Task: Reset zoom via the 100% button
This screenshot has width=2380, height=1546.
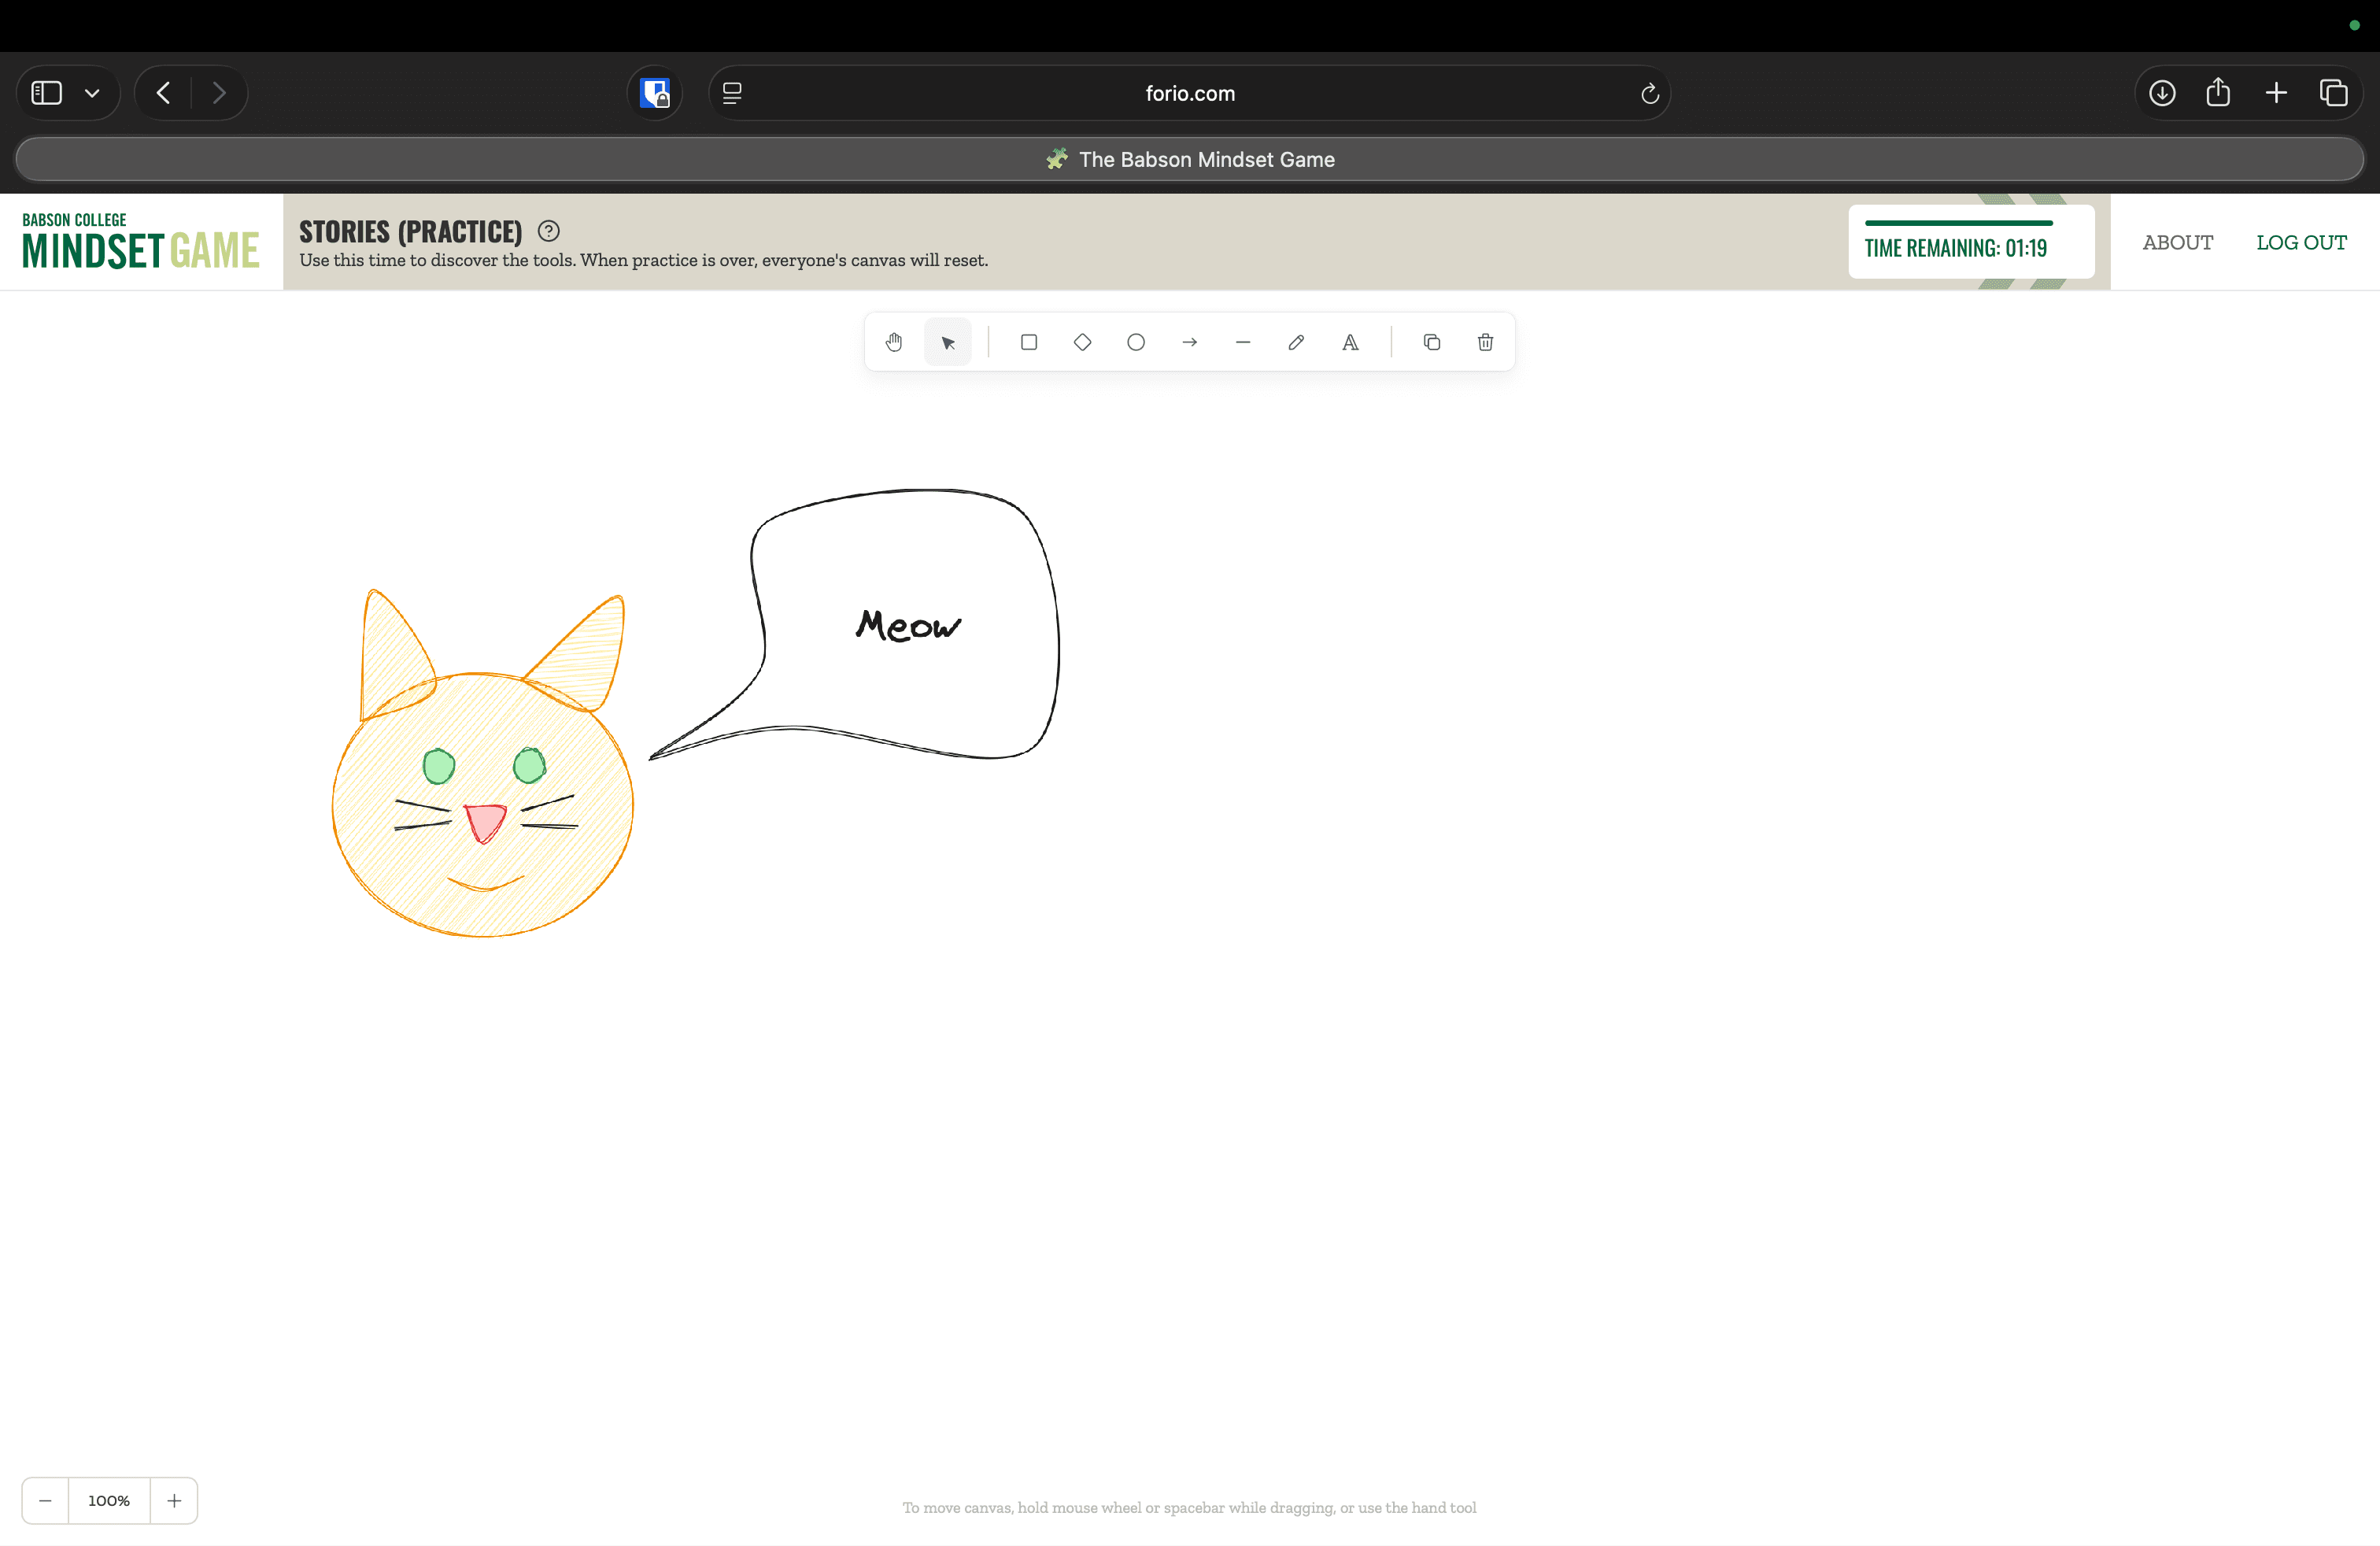Action: click(x=109, y=1500)
